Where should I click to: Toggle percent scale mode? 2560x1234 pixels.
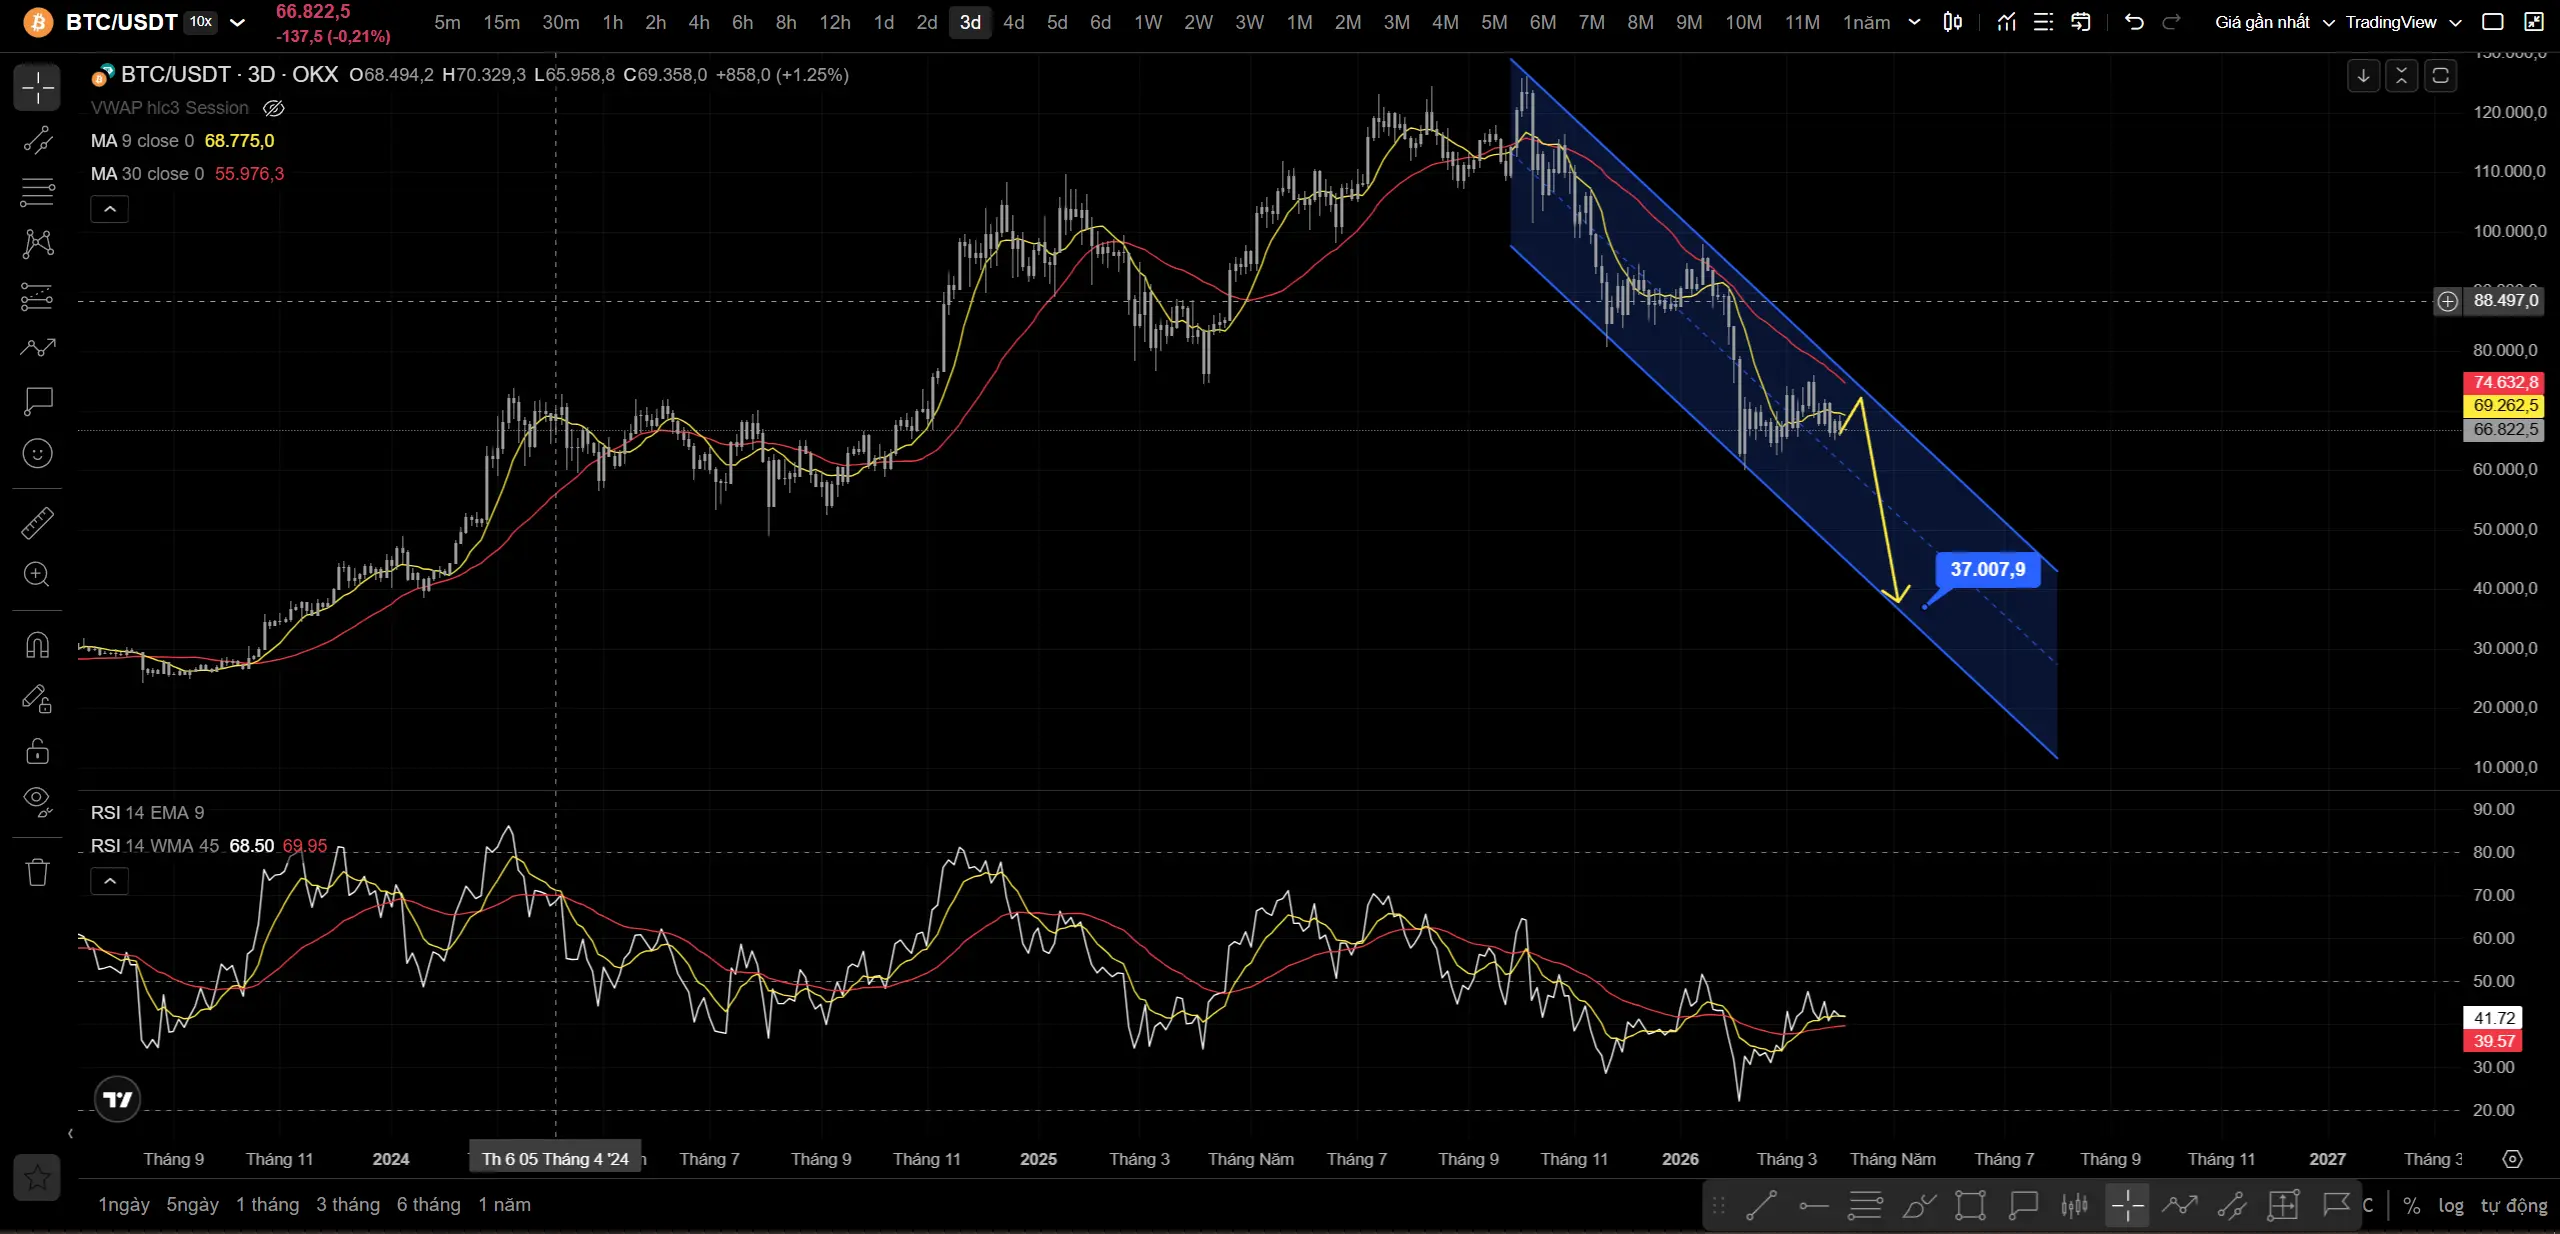pyautogui.click(x=2412, y=1205)
